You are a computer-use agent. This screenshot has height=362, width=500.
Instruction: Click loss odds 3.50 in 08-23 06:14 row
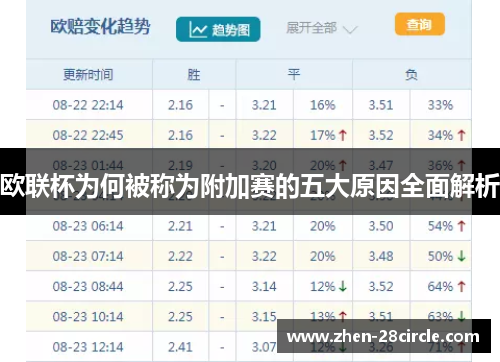click(381, 226)
